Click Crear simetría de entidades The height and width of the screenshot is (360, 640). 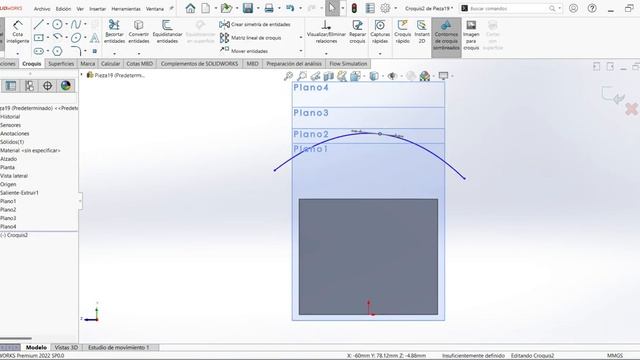tap(255, 24)
